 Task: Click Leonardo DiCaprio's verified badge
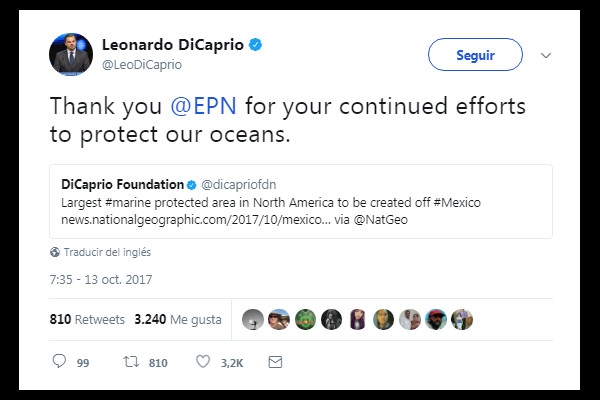tap(256, 44)
